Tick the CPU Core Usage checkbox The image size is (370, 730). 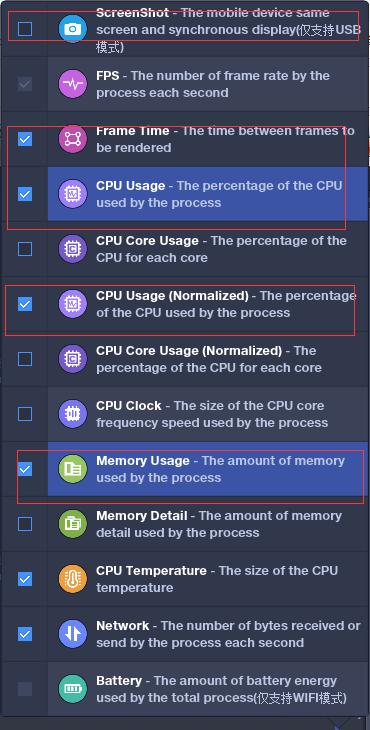(25, 249)
